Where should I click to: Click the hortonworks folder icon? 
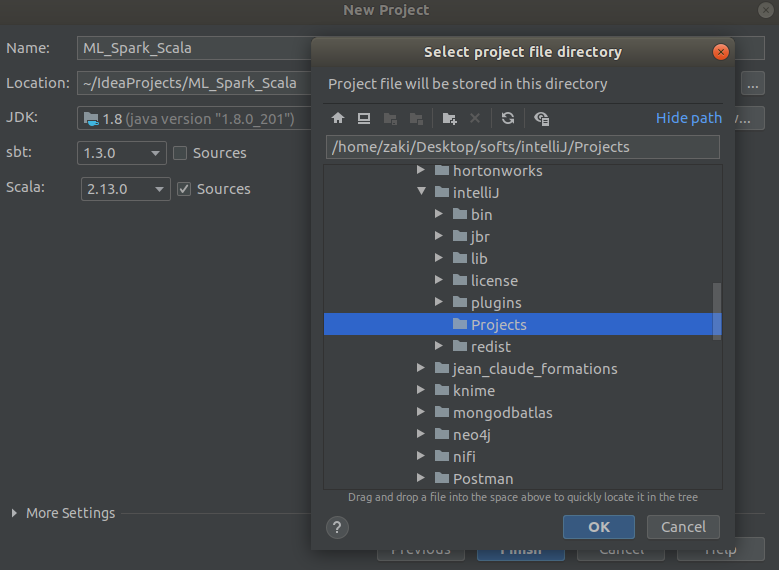pyautogui.click(x=442, y=170)
